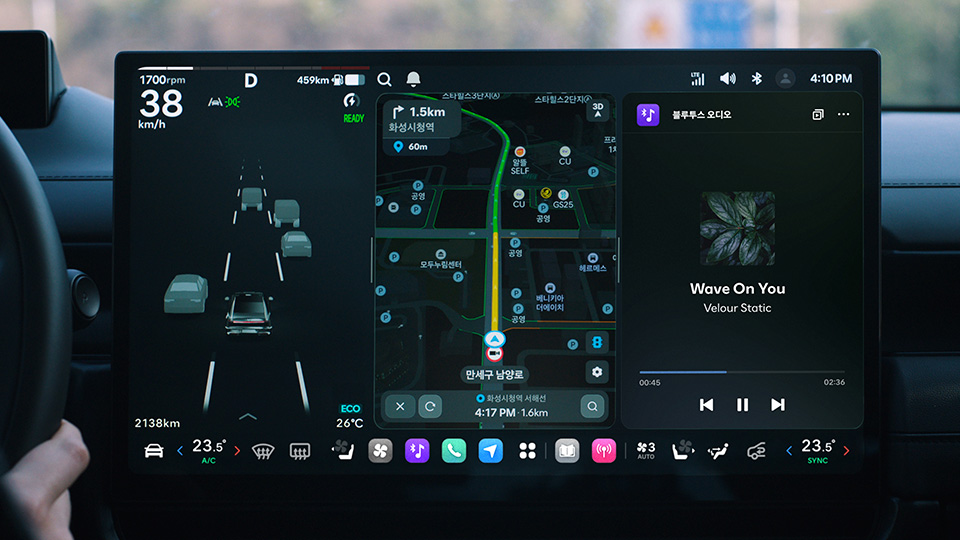
Task: Open volume settings speaker icon
Action: click(x=727, y=78)
